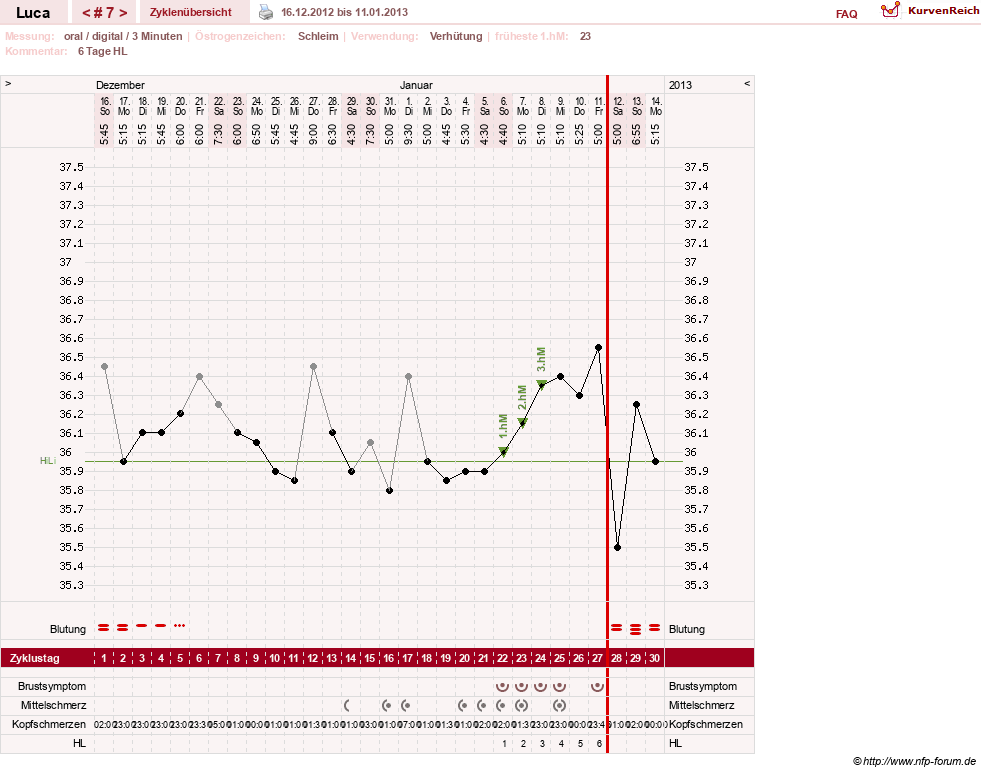Screen dimensions: 981x773
Task: Click the date header 24. Mo
Action: pyautogui.click(x=257, y=106)
